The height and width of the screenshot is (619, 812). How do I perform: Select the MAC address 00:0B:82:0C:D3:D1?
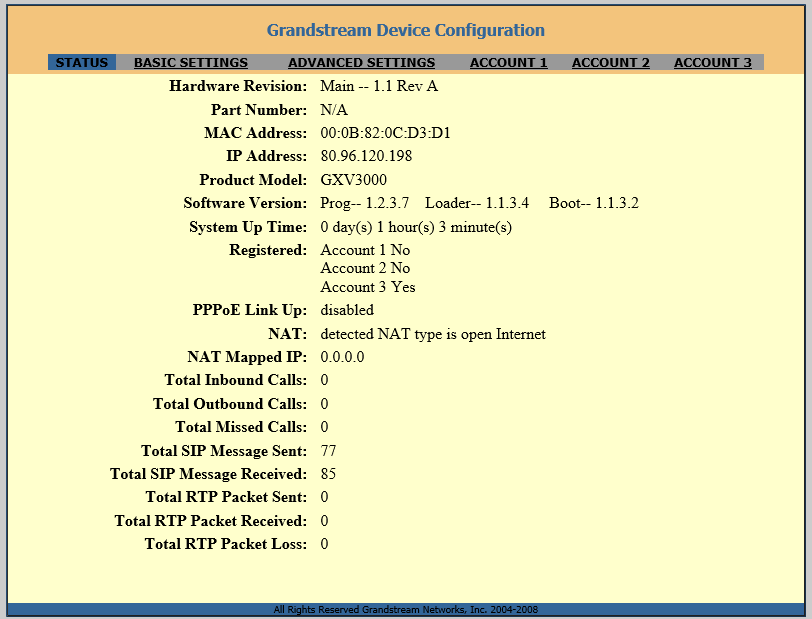(385, 133)
